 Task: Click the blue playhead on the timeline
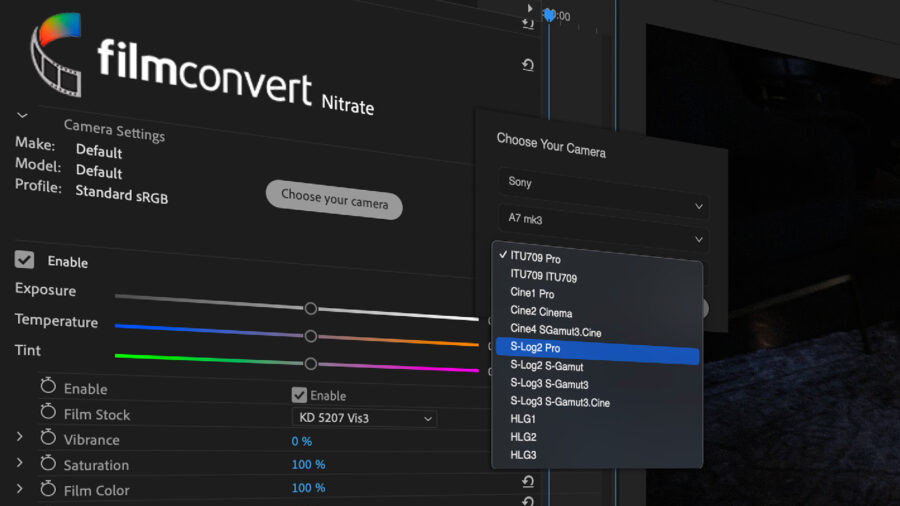coord(549,15)
